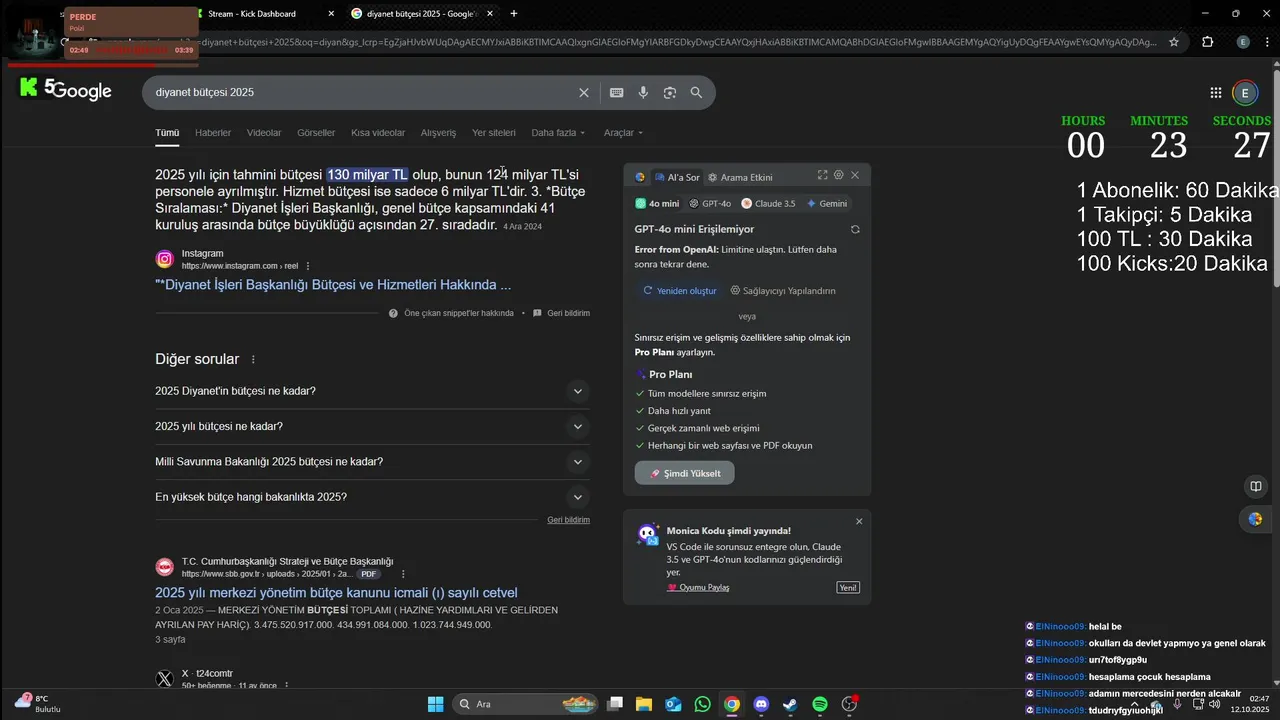
Task: Expand '2025 Diyanet'in bütçesi ne kadar?'
Action: point(372,391)
